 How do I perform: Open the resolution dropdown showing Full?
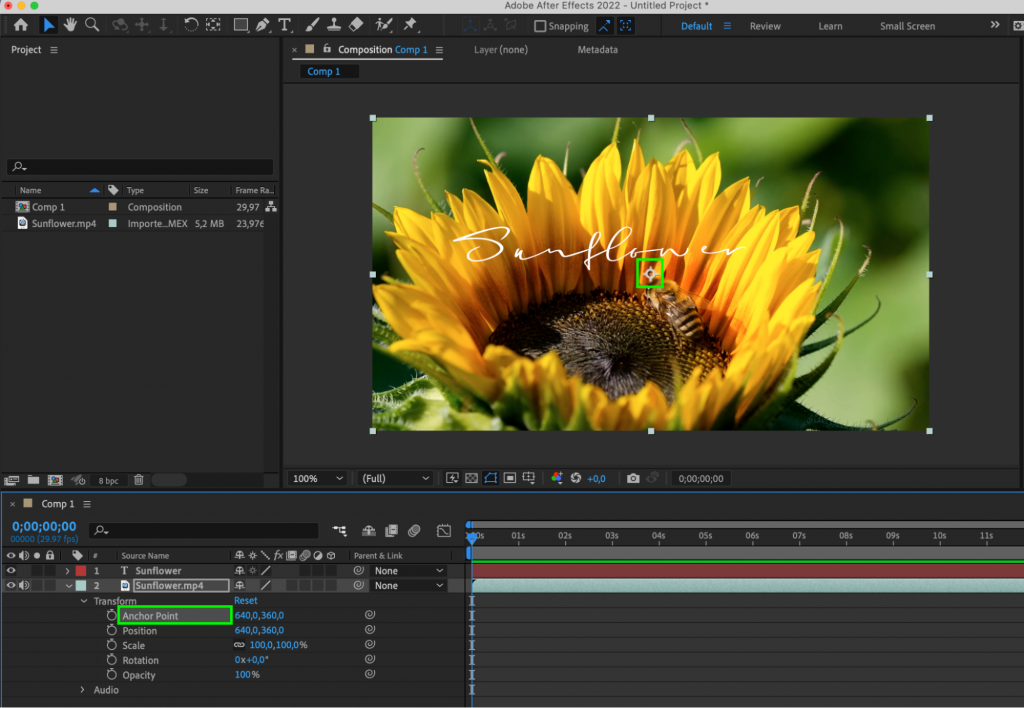(x=395, y=478)
